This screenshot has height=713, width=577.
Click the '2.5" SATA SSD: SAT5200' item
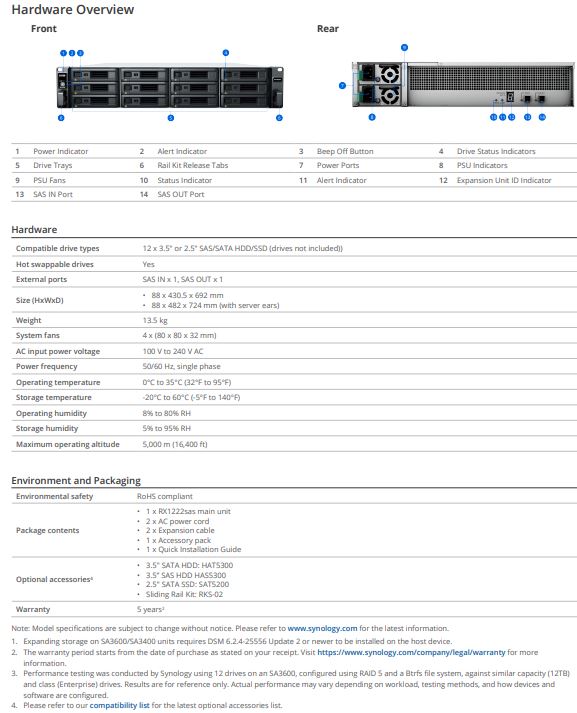187,584
